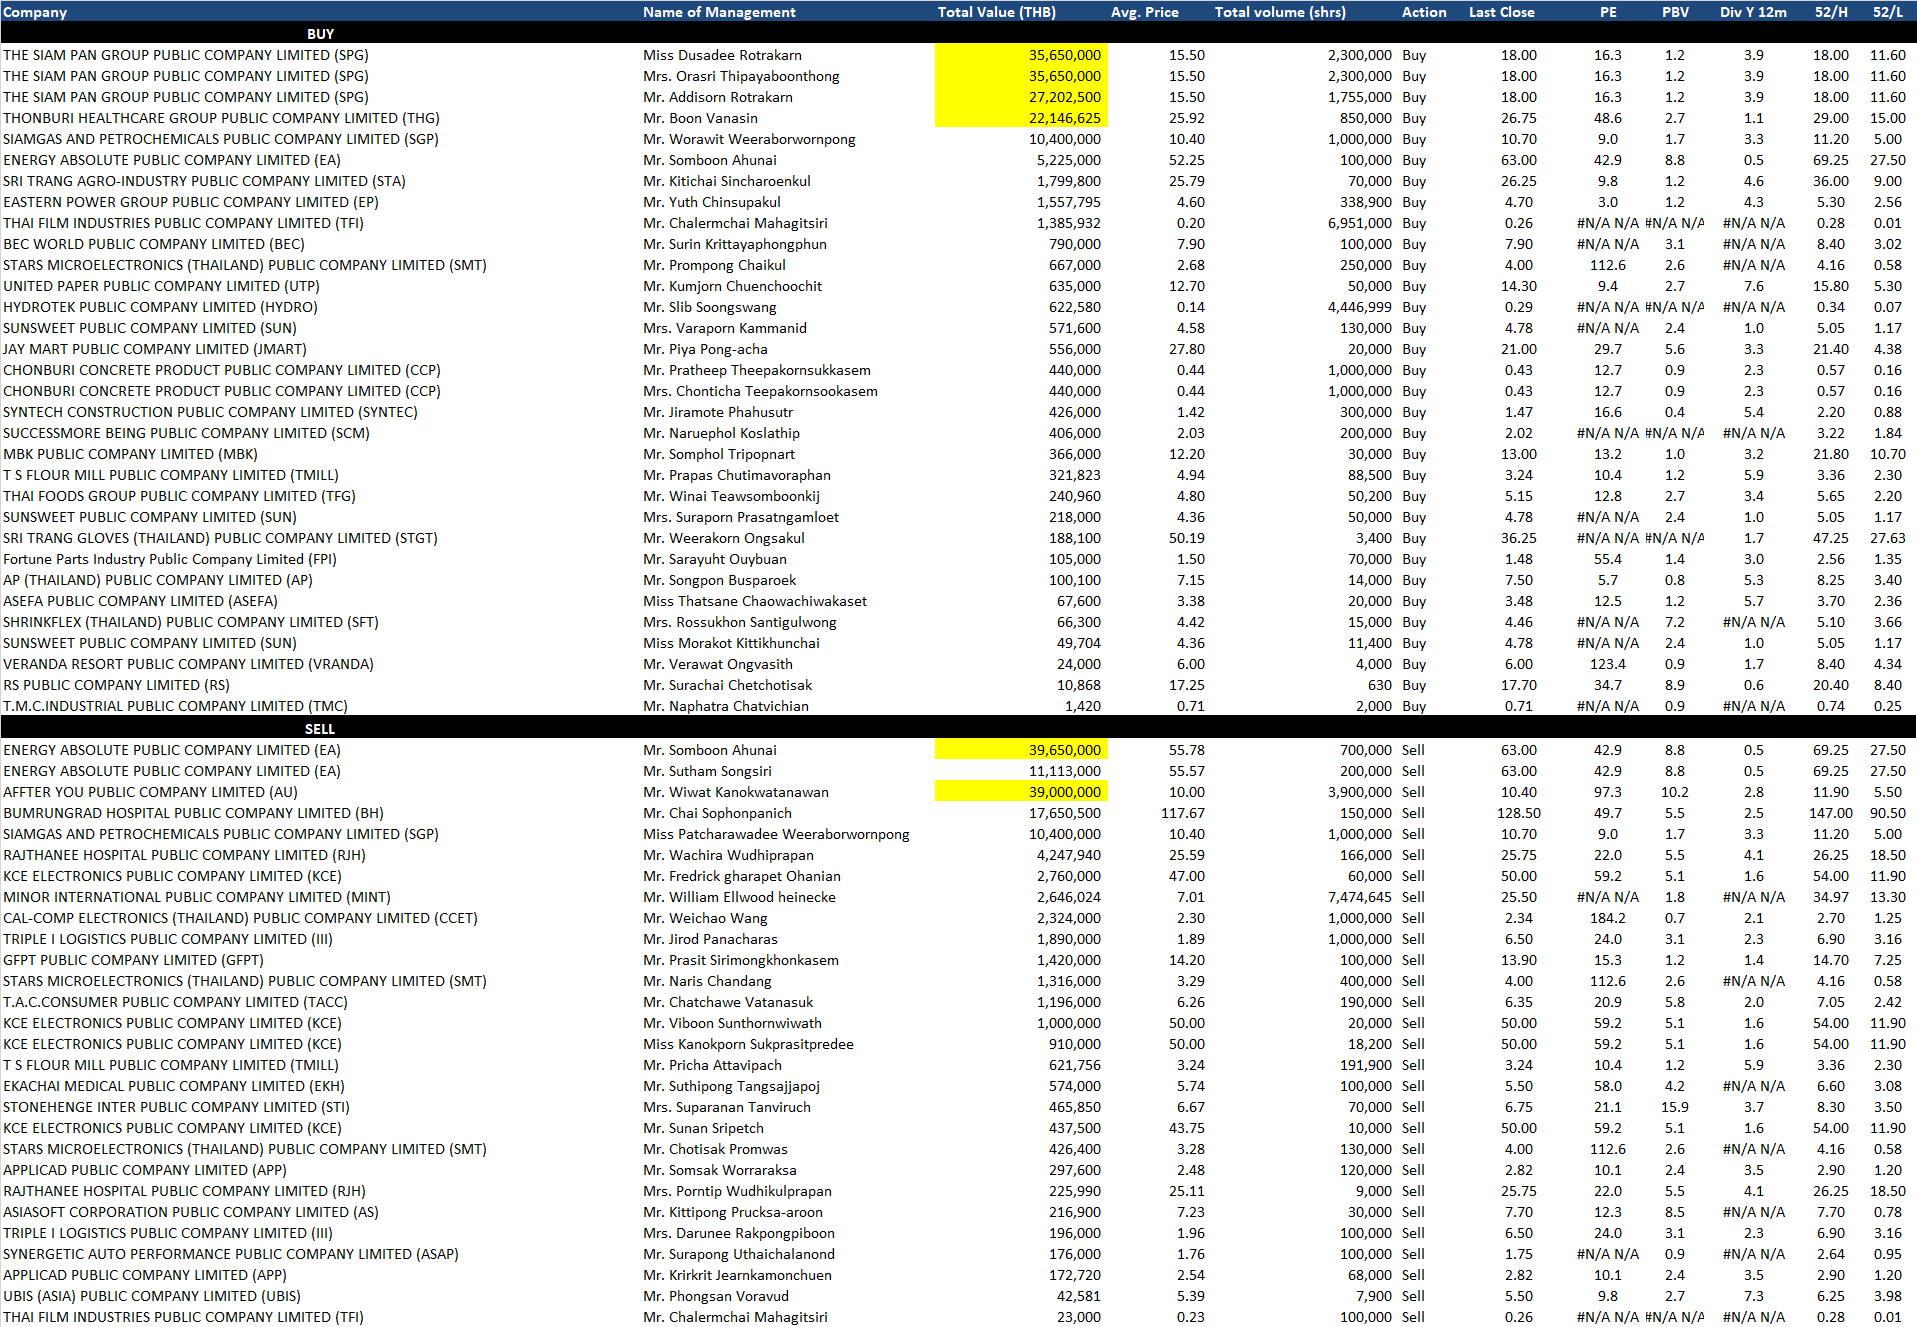
Task: Select the UBIS (ASIA) company cell
Action: click(x=152, y=1296)
